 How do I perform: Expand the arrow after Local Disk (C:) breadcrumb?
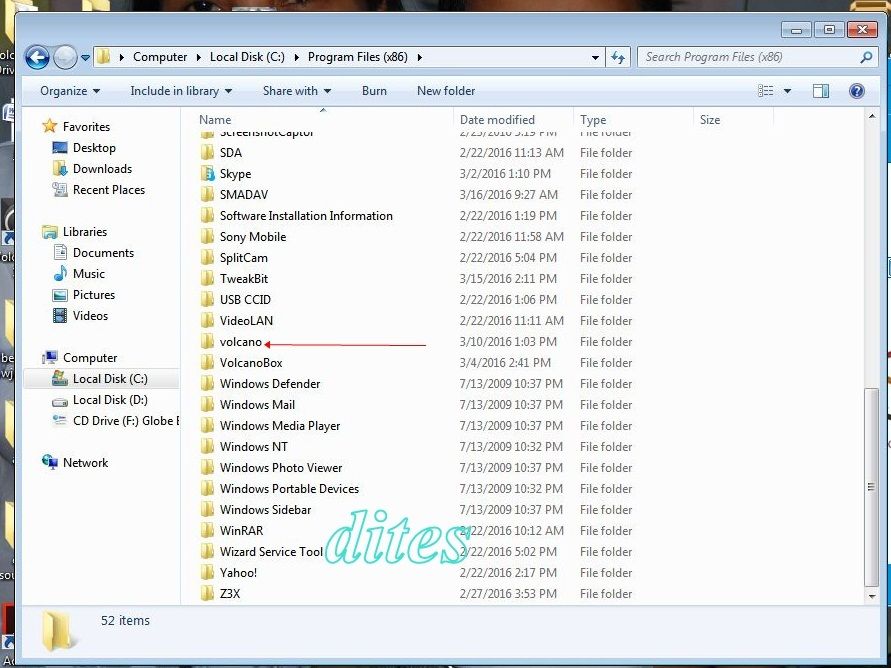coord(296,57)
